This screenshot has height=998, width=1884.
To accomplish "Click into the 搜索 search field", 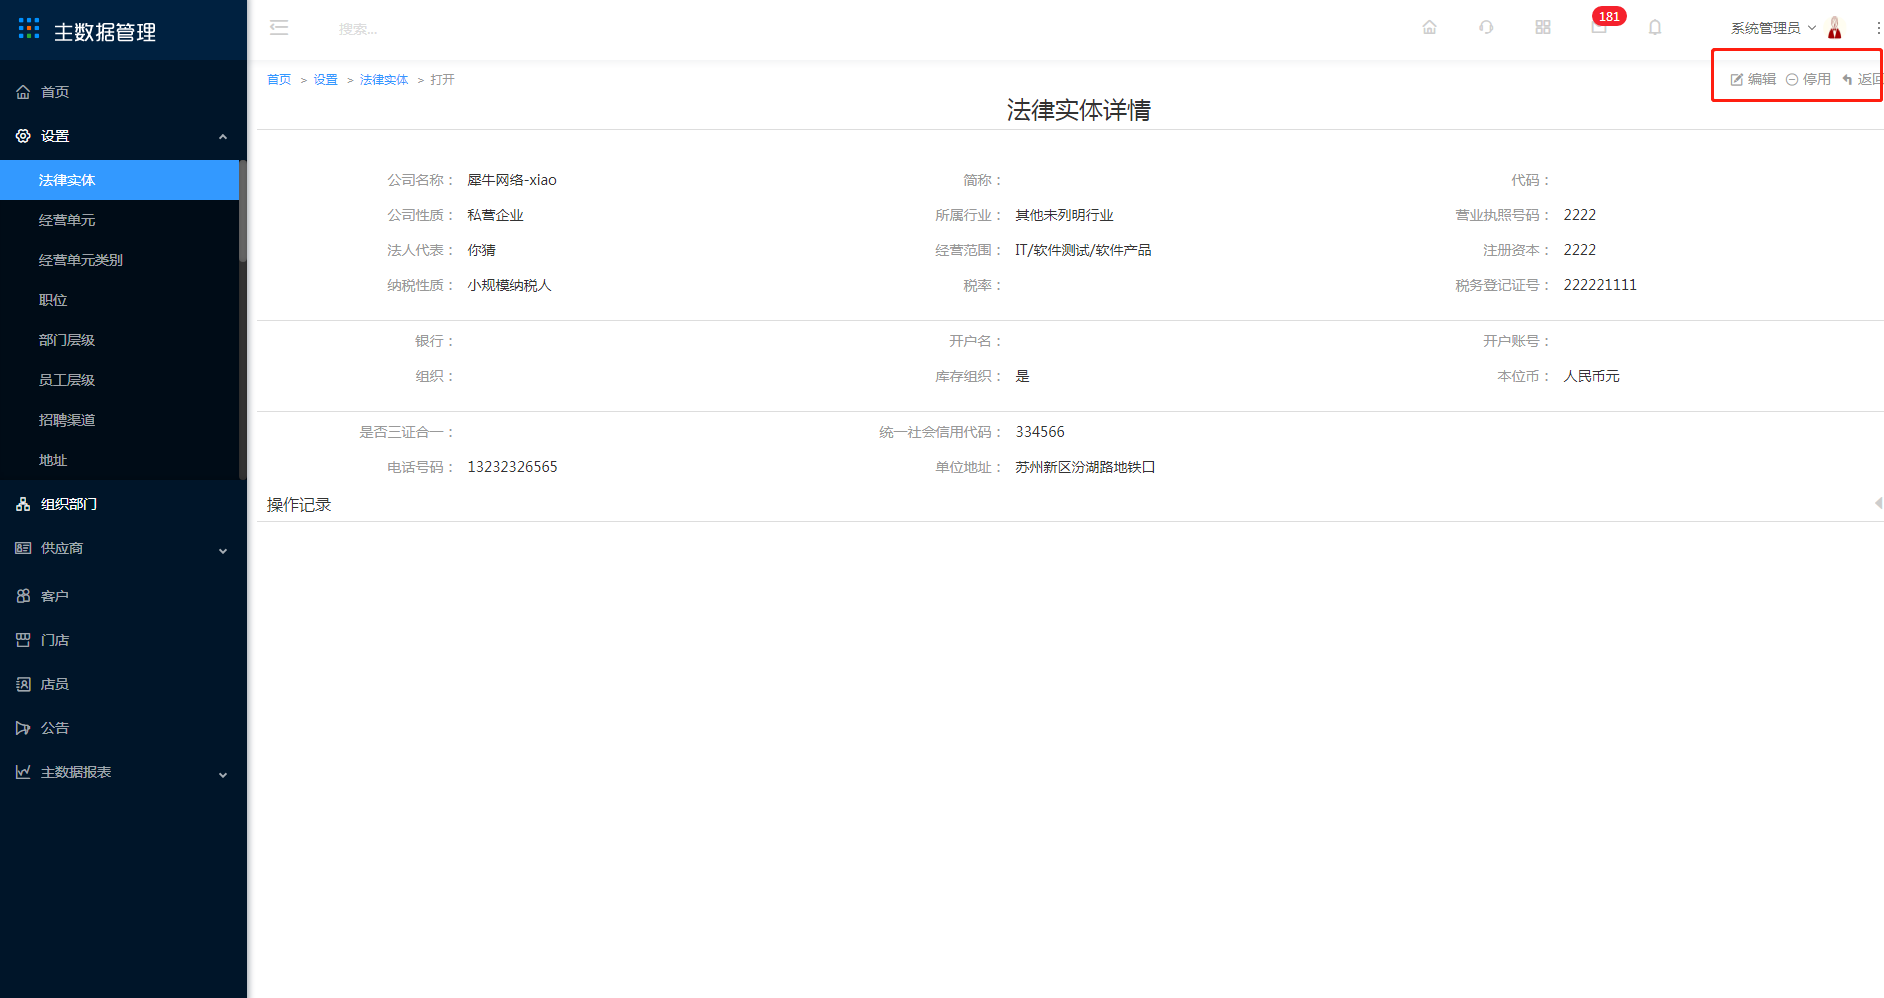I will (x=358, y=29).
